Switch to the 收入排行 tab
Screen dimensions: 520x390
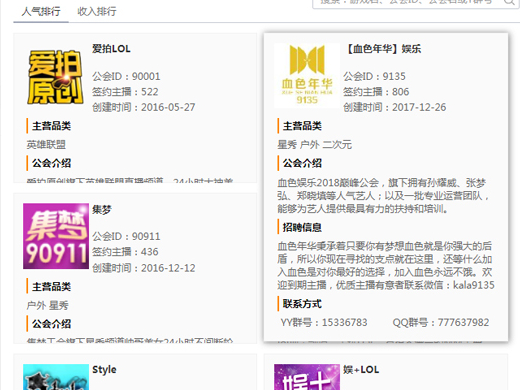tap(97, 12)
